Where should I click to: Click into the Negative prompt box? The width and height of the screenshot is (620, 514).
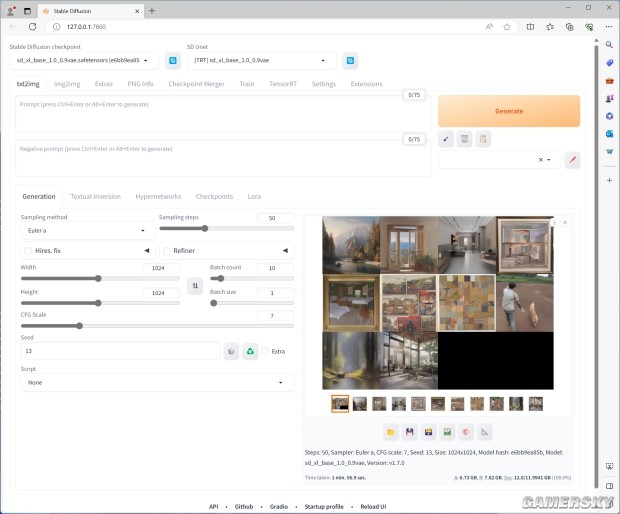[223, 158]
